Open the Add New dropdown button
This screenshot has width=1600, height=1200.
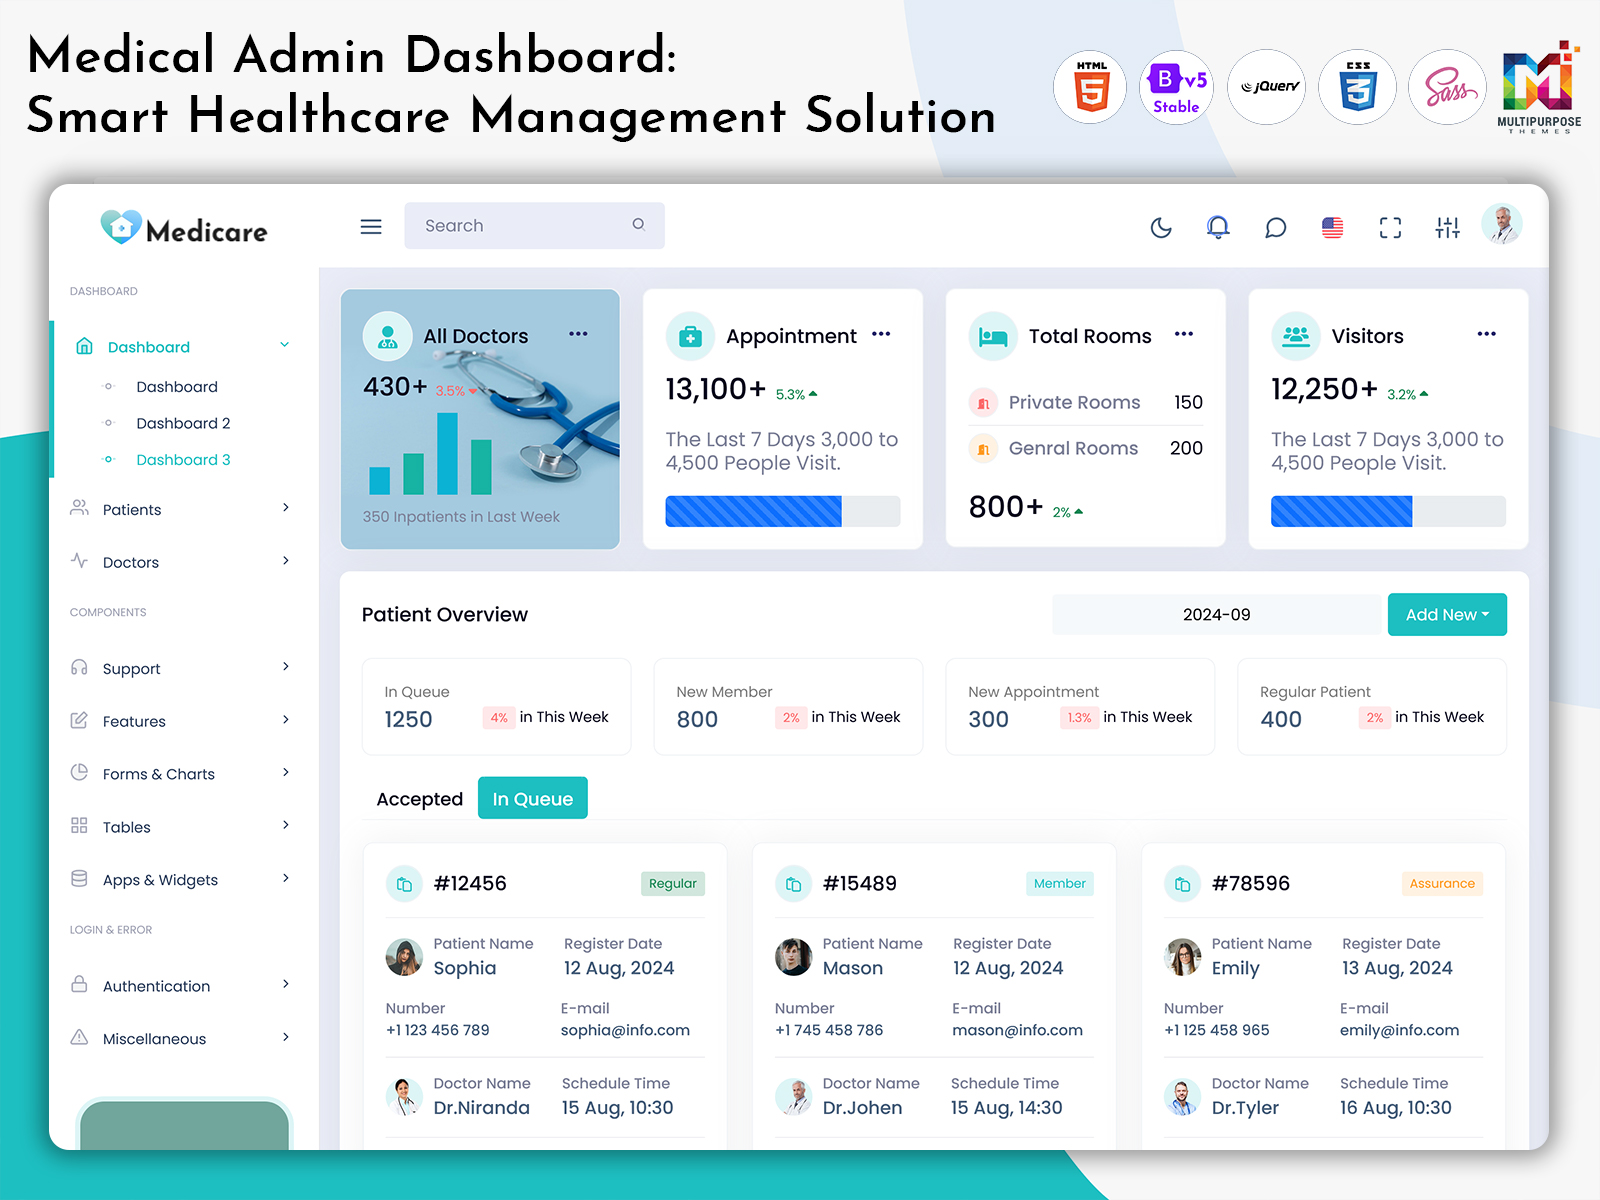click(x=1447, y=615)
